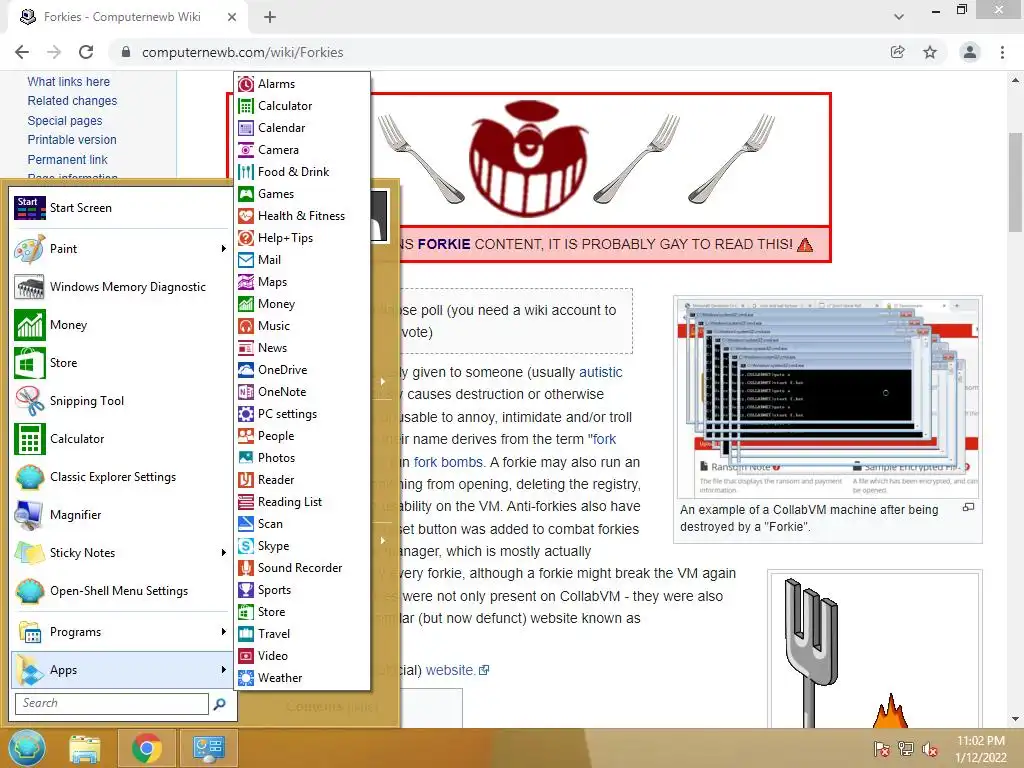Screen dimensions: 1024x768
Task: Switch to Chrome on the taskbar
Action: pyautogui.click(x=146, y=748)
